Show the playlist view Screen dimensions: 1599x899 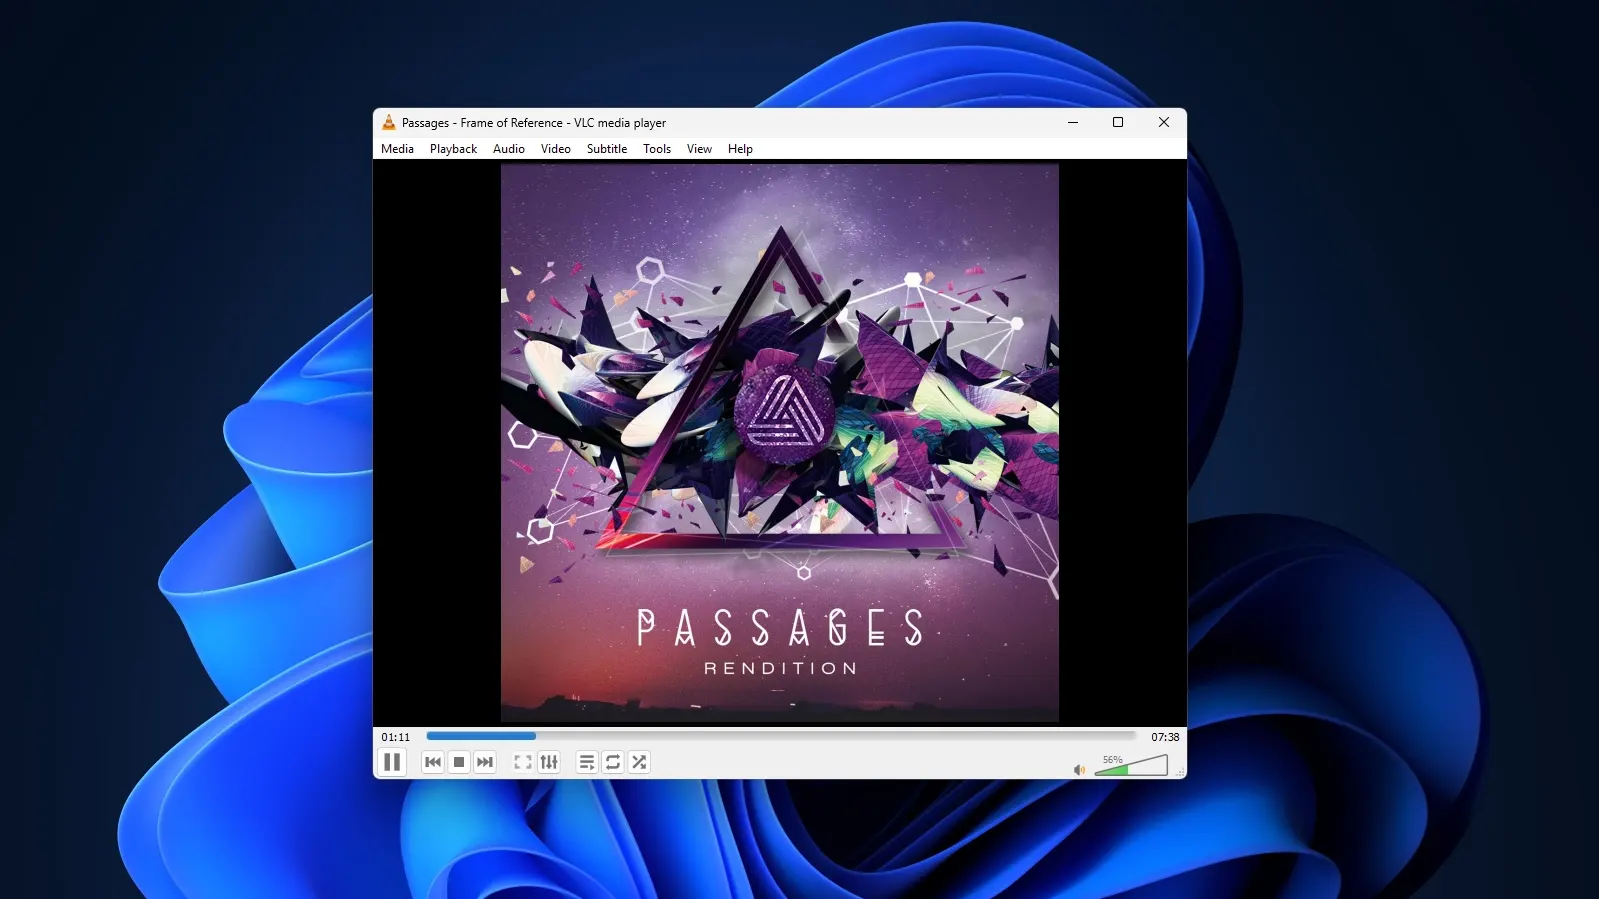587,762
